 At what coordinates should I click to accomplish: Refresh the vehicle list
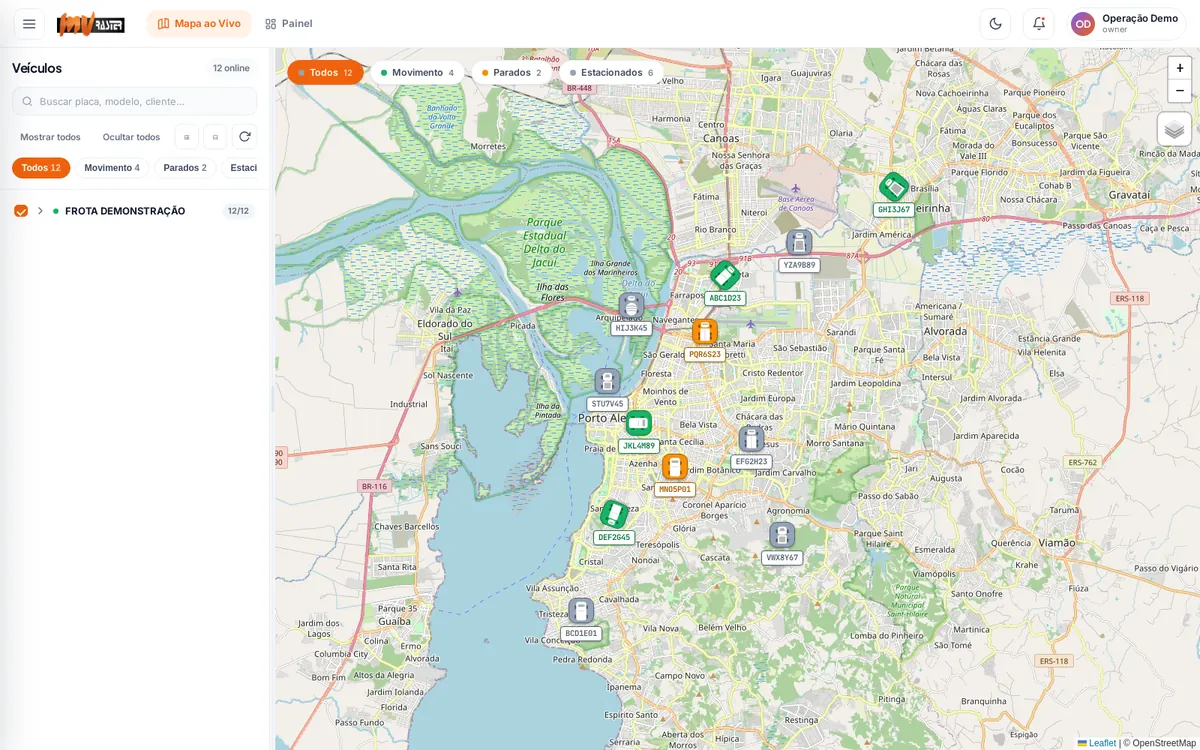[x=244, y=137]
